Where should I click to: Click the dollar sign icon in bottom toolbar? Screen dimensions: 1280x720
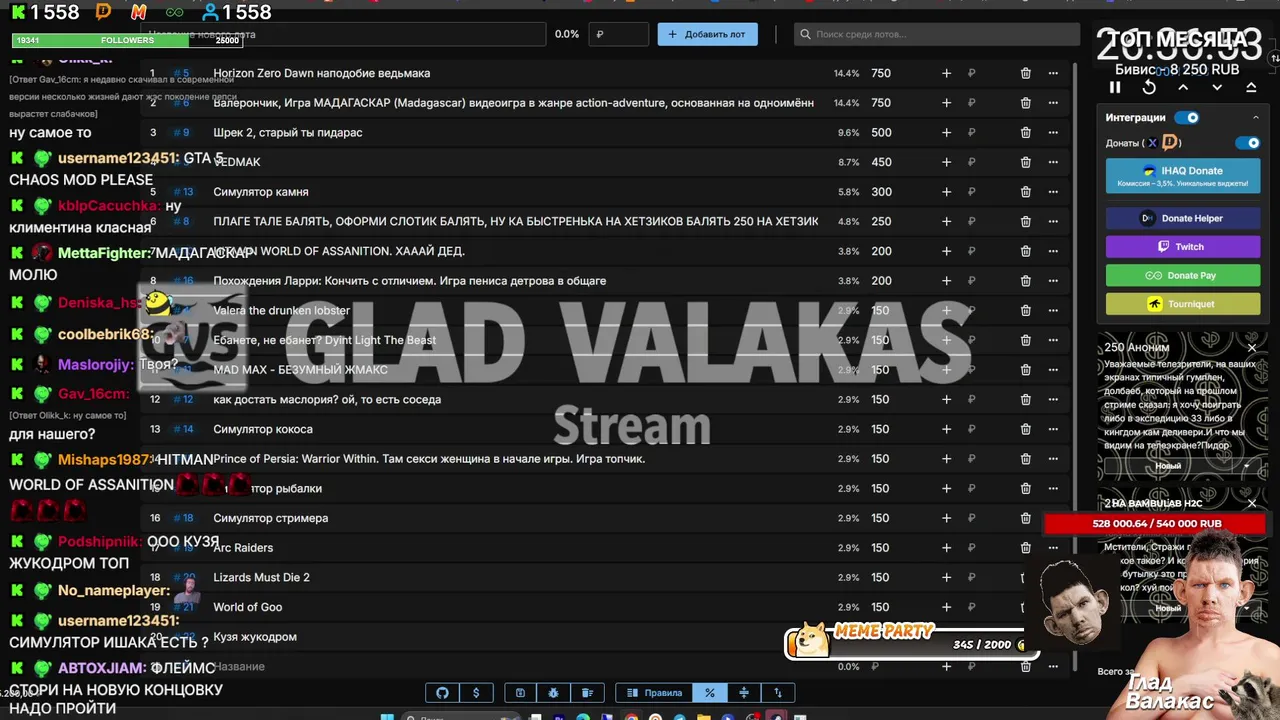476,693
